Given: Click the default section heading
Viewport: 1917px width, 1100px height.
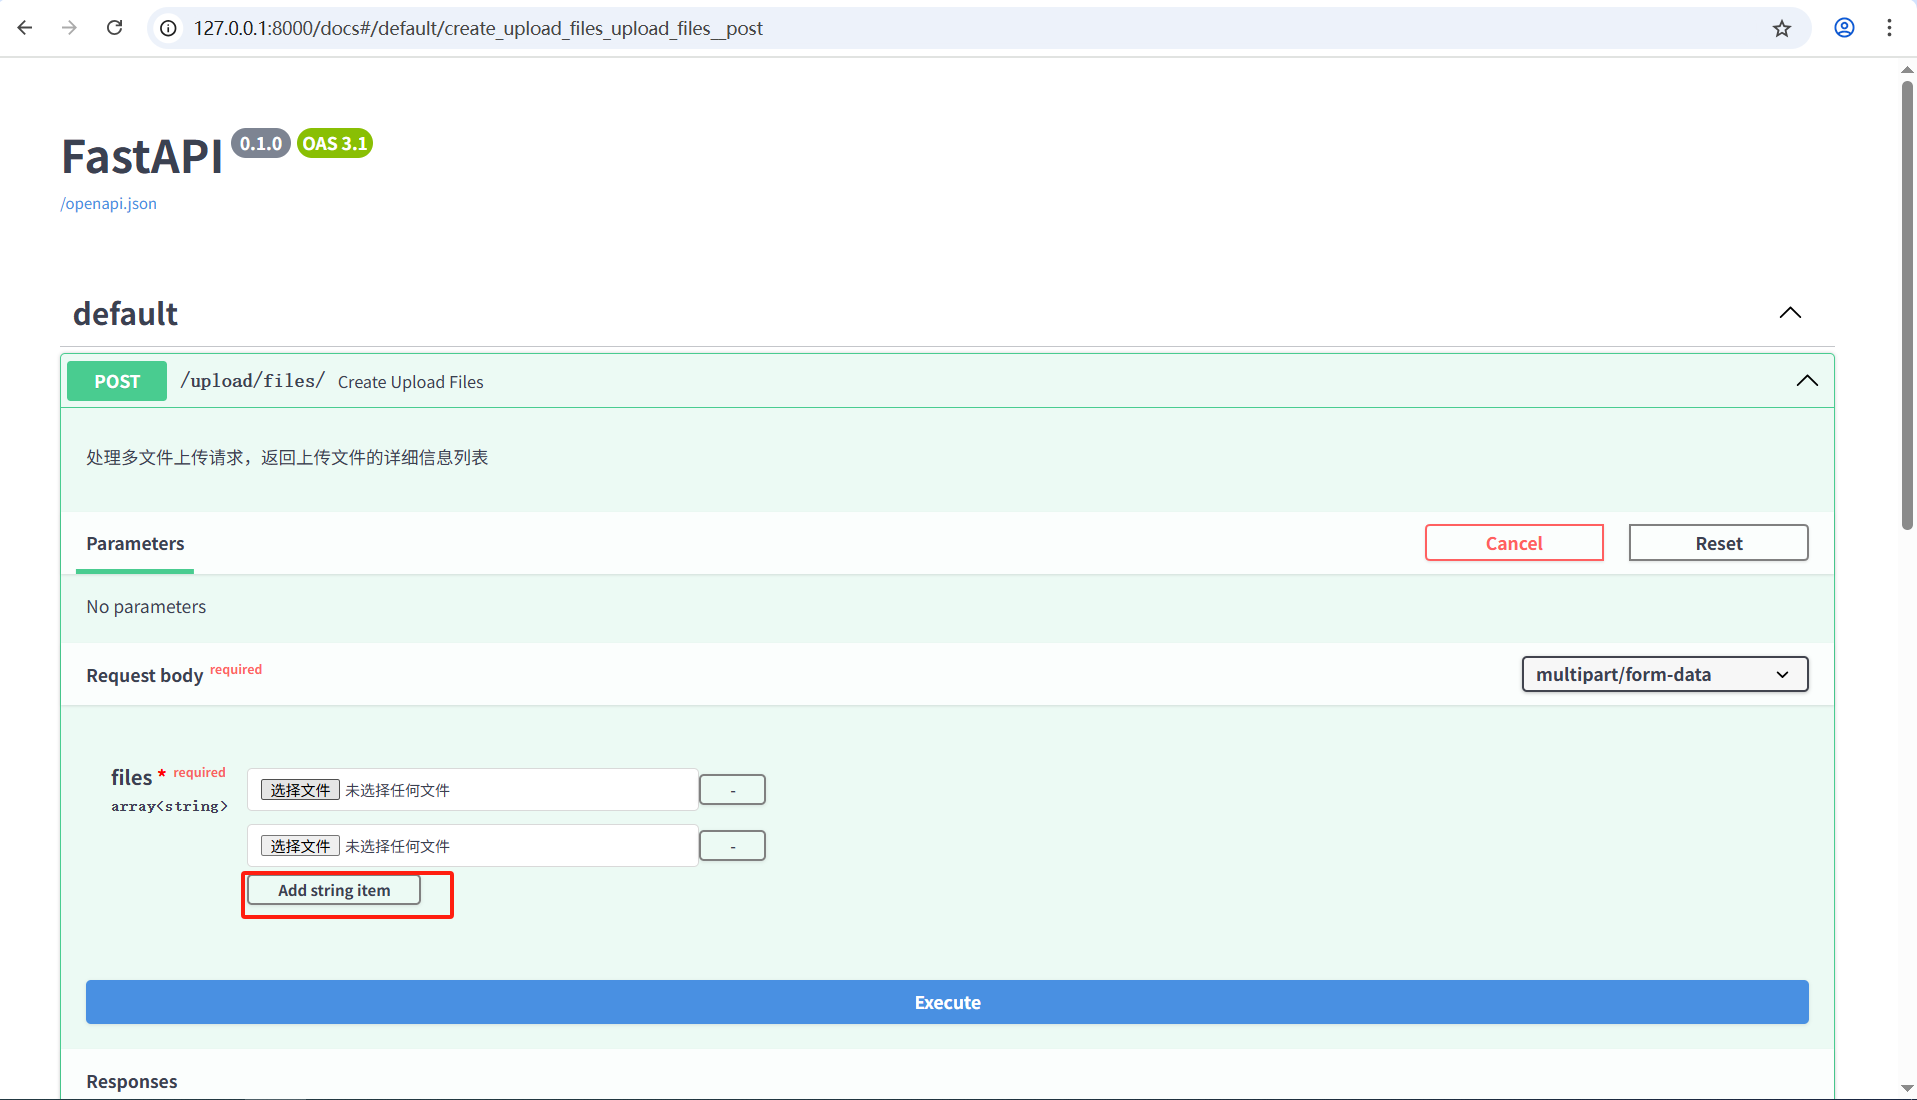Looking at the screenshot, I should coord(125,314).
